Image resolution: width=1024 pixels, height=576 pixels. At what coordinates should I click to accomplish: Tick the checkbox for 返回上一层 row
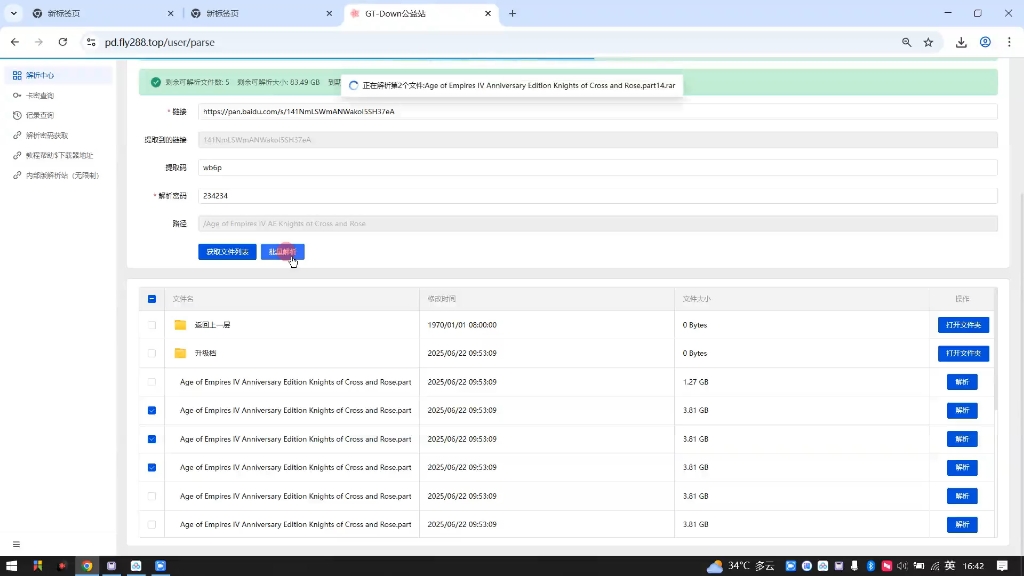tap(152, 325)
